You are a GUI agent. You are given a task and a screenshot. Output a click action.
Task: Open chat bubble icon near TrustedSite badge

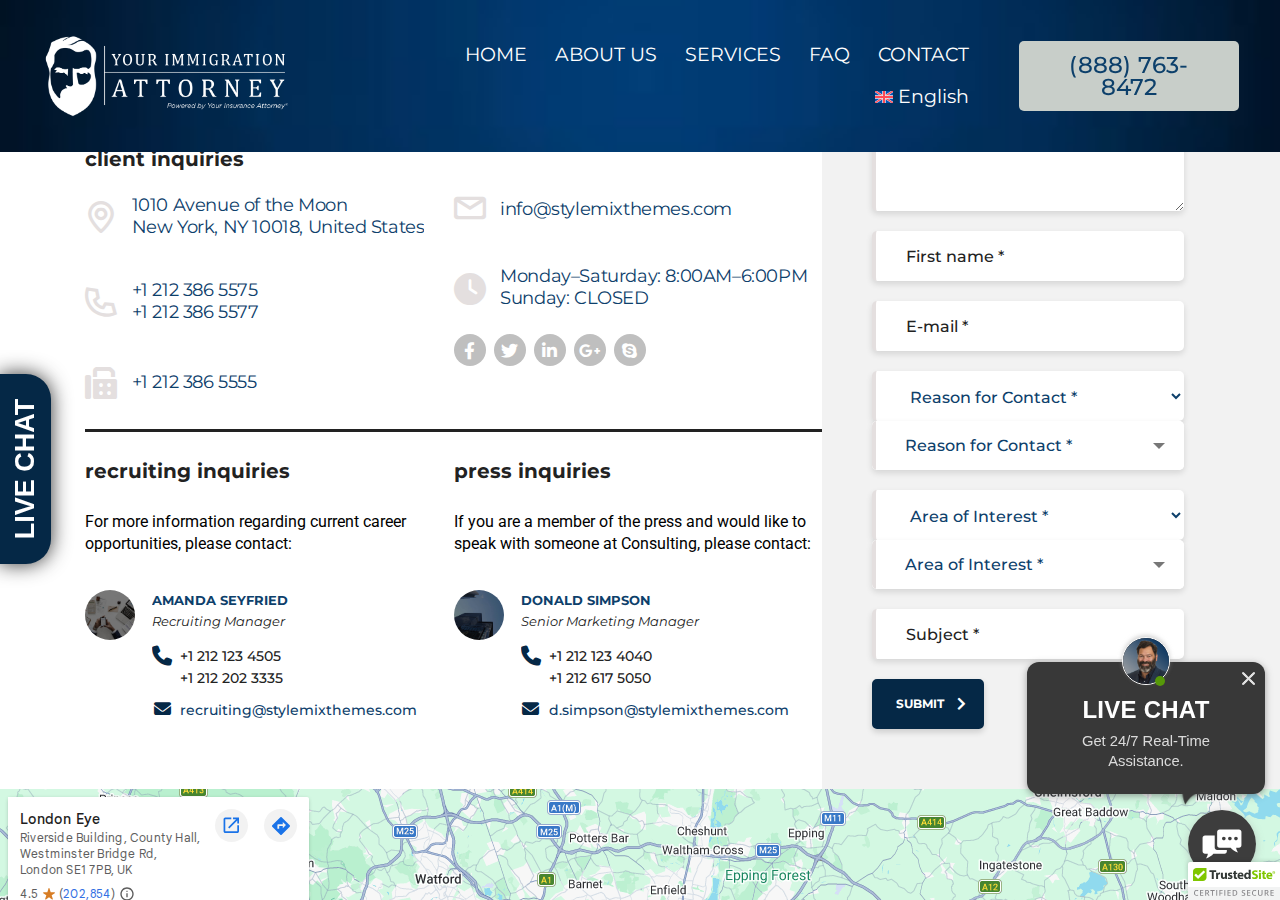1222,843
